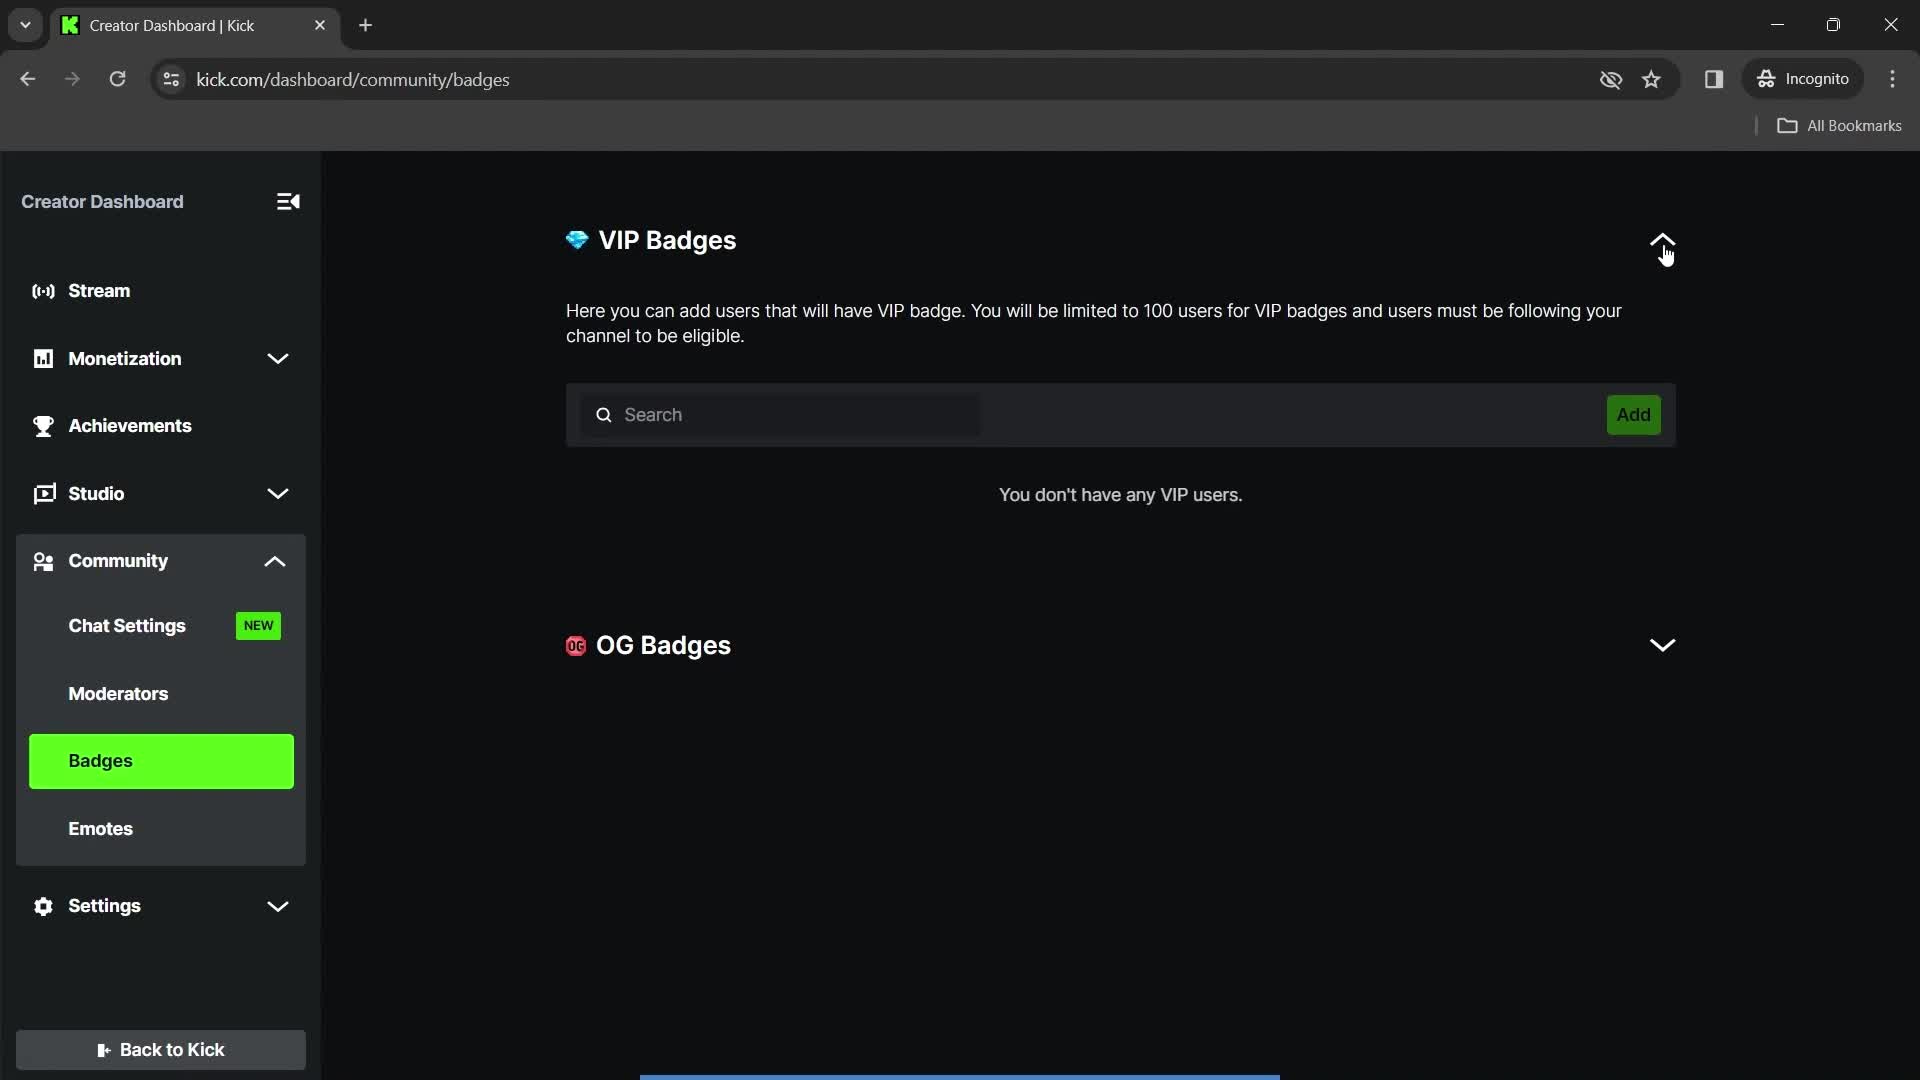Viewport: 1920px width, 1080px height.
Task: Click the Monetization sidebar icon
Action: [x=44, y=357]
